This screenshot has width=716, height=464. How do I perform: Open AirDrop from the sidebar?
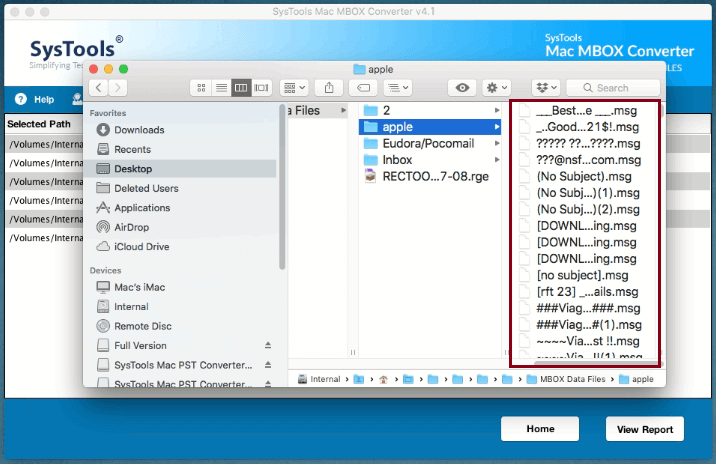pyautogui.click(x=180, y=227)
